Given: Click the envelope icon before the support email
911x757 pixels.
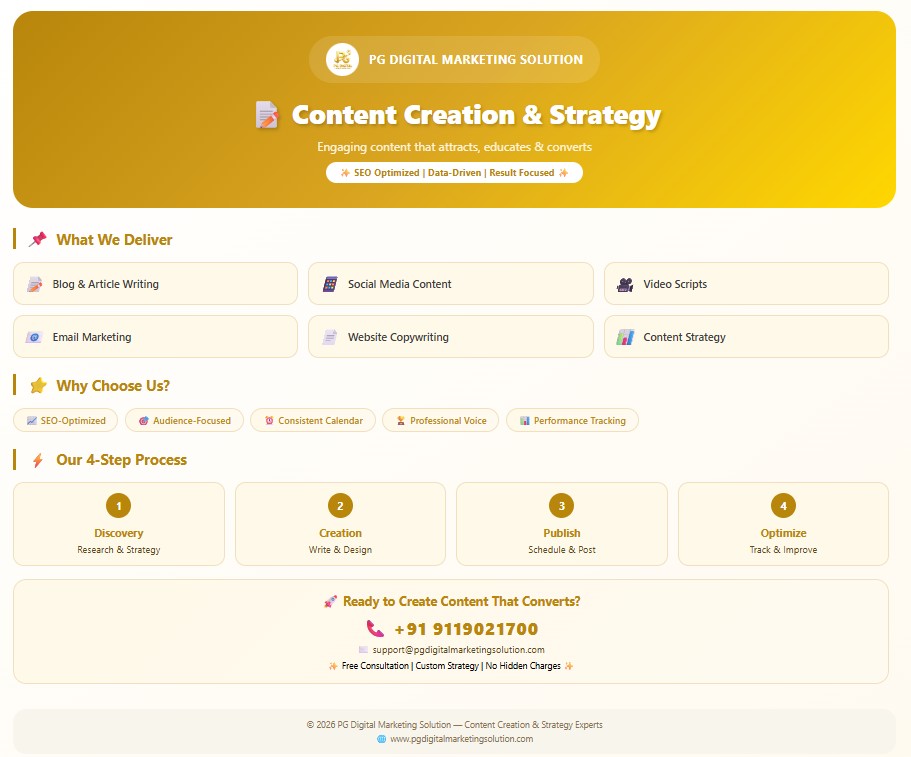Looking at the screenshot, I should point(363,650).
